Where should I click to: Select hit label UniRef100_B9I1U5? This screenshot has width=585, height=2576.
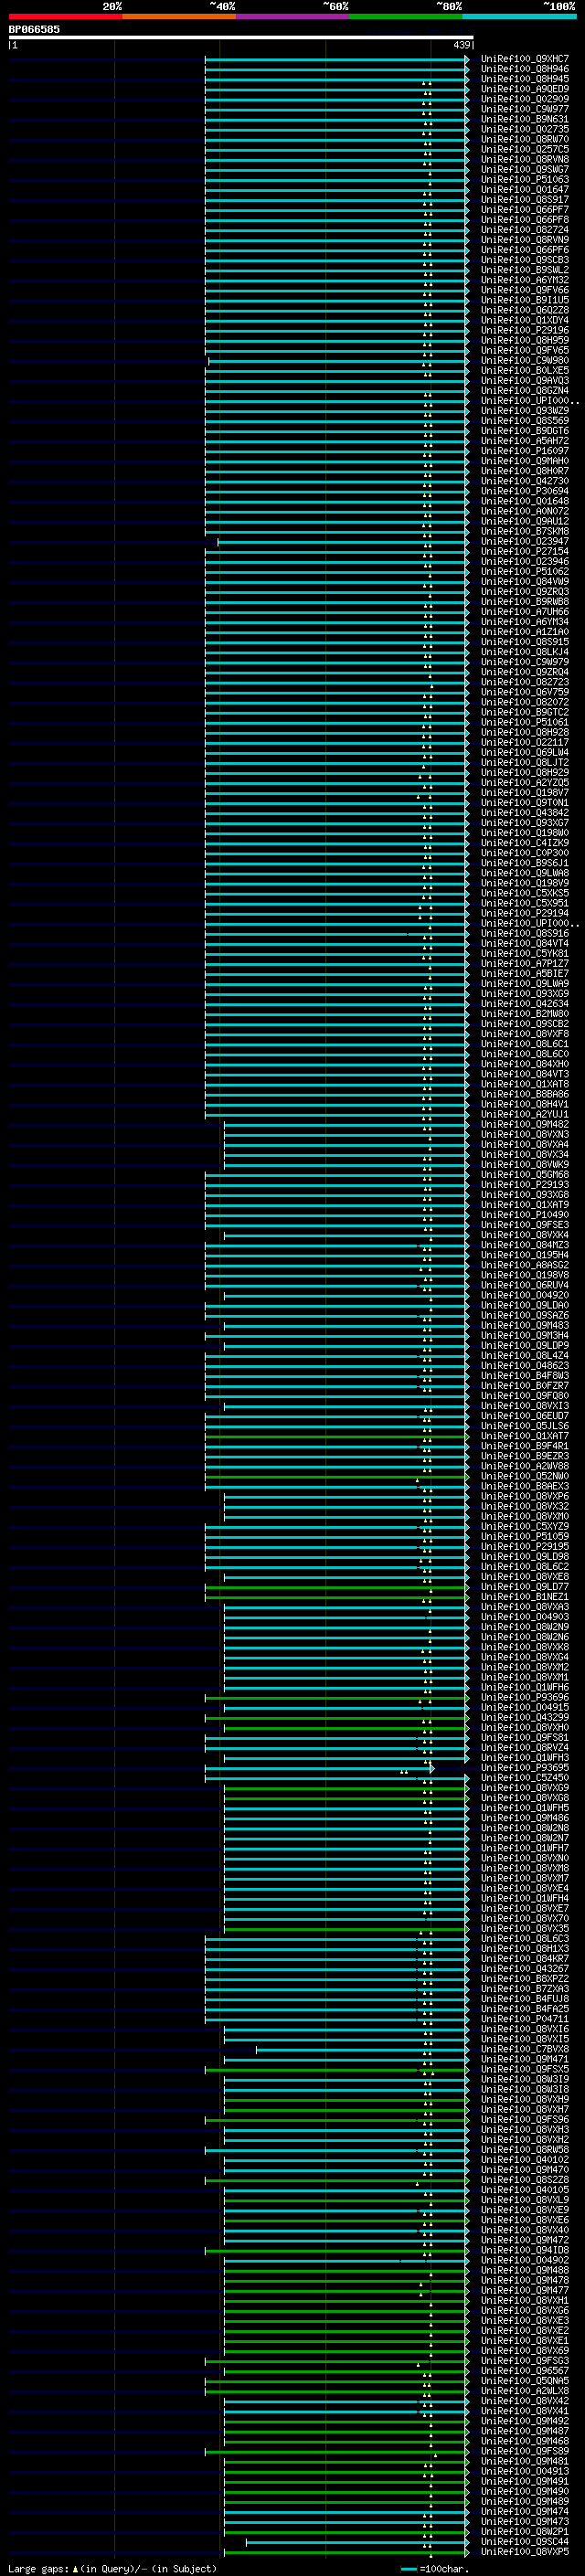[x=525, y=300]
